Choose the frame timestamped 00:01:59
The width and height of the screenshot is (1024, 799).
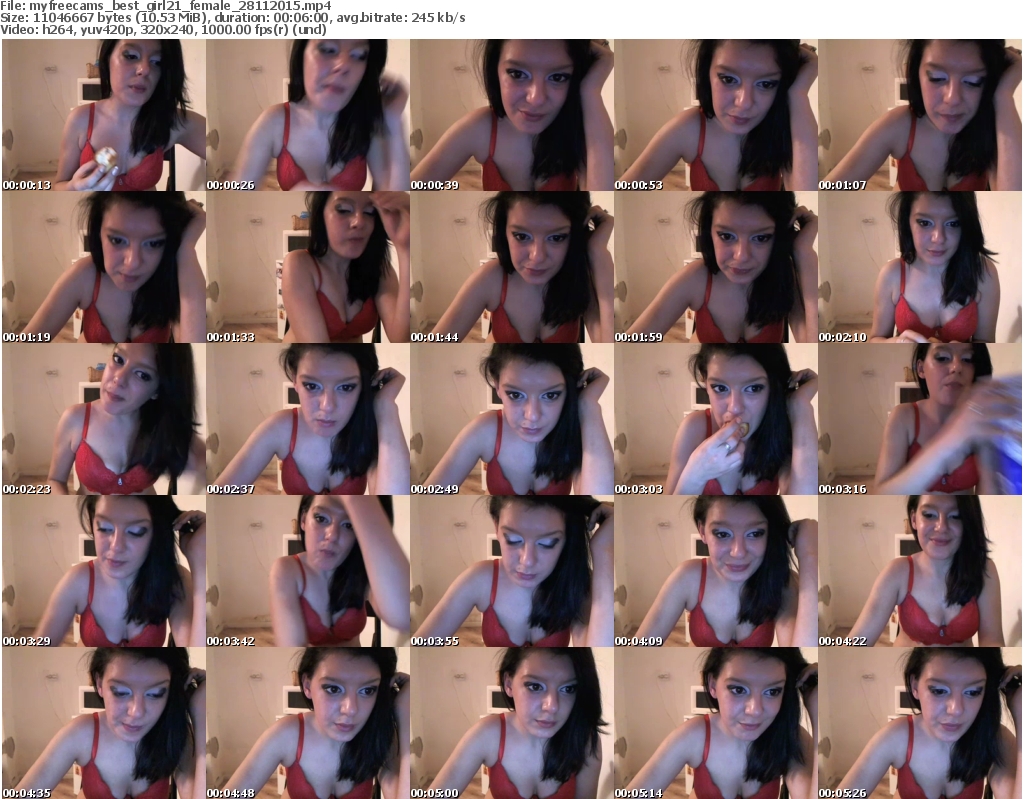pos(716,267)
